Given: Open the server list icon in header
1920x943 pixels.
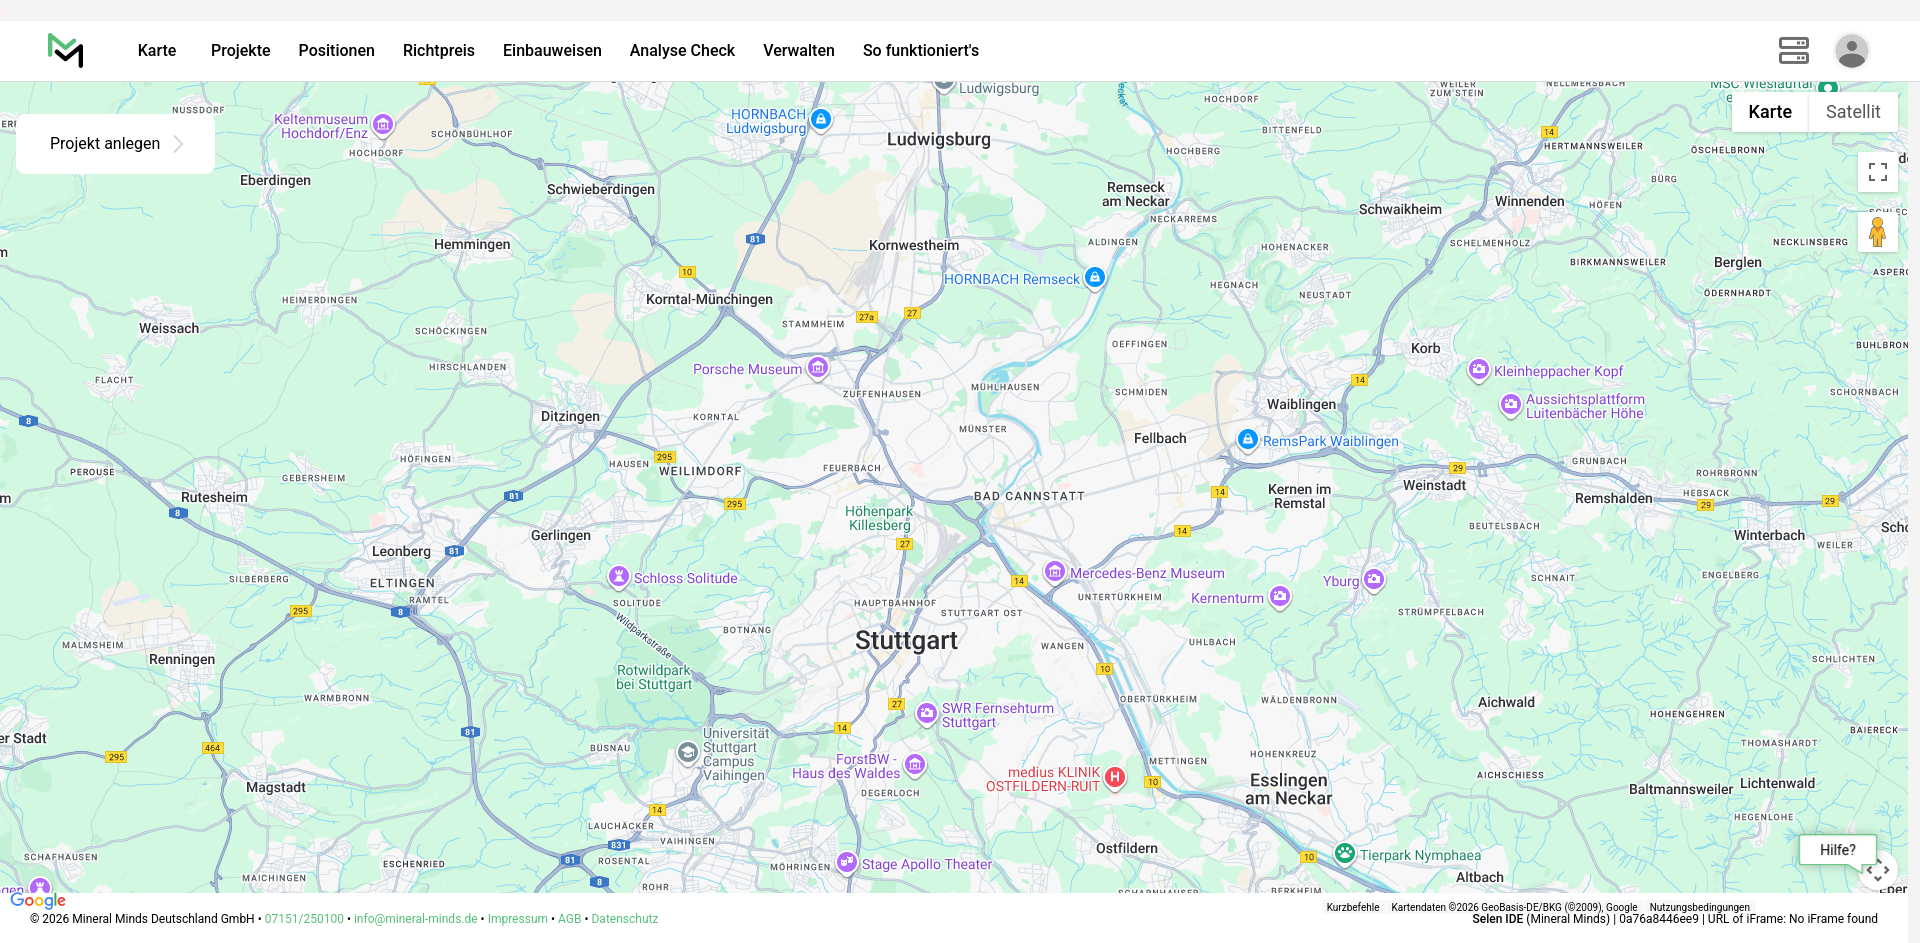Looking at the screenshot, I should 1793,51.
